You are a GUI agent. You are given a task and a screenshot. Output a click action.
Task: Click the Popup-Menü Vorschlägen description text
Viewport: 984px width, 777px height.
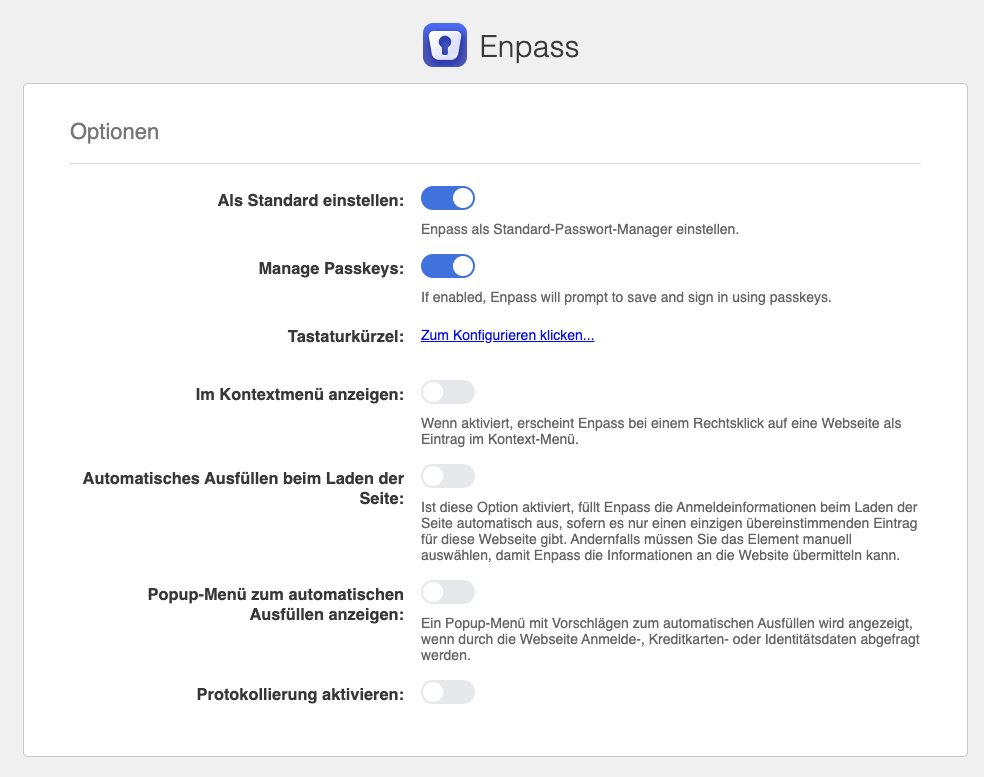coord(670,639)
